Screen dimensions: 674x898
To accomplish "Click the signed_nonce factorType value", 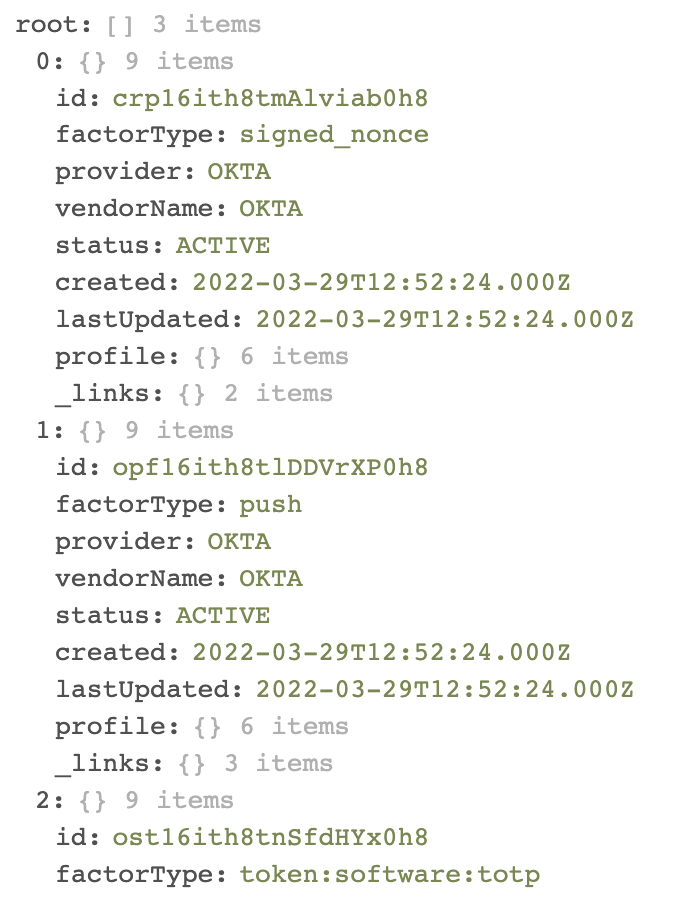I will tap(334, 135).
